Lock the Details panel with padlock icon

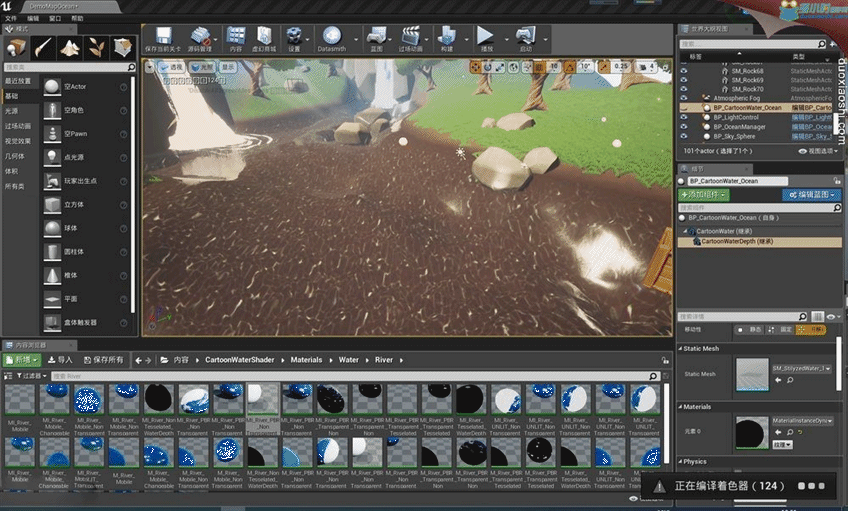[x=837, y=181]
